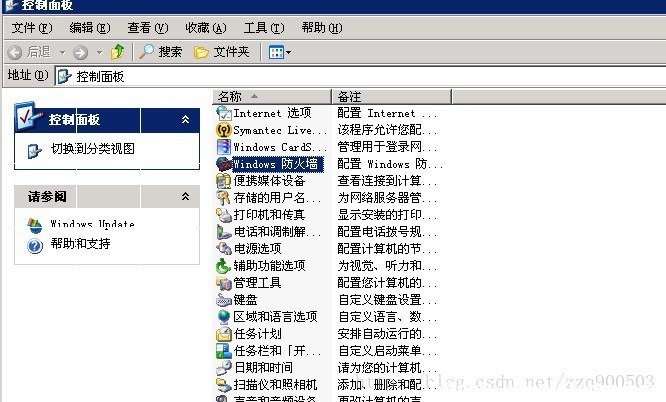
Task: Sort by the 备注 column header
Action: [392, 97]
